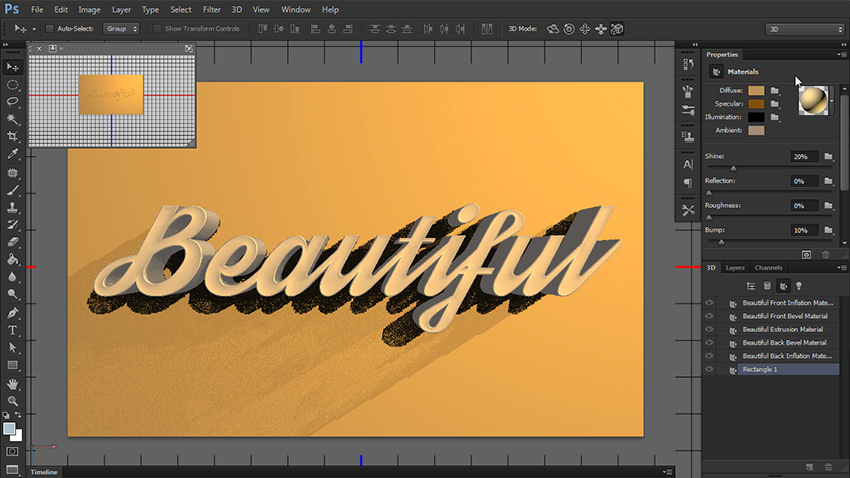Viewport: 850px width, 478px height.
Task: Switch to the Layers tab
Action: pyautogui.click(x=735, y=268)
